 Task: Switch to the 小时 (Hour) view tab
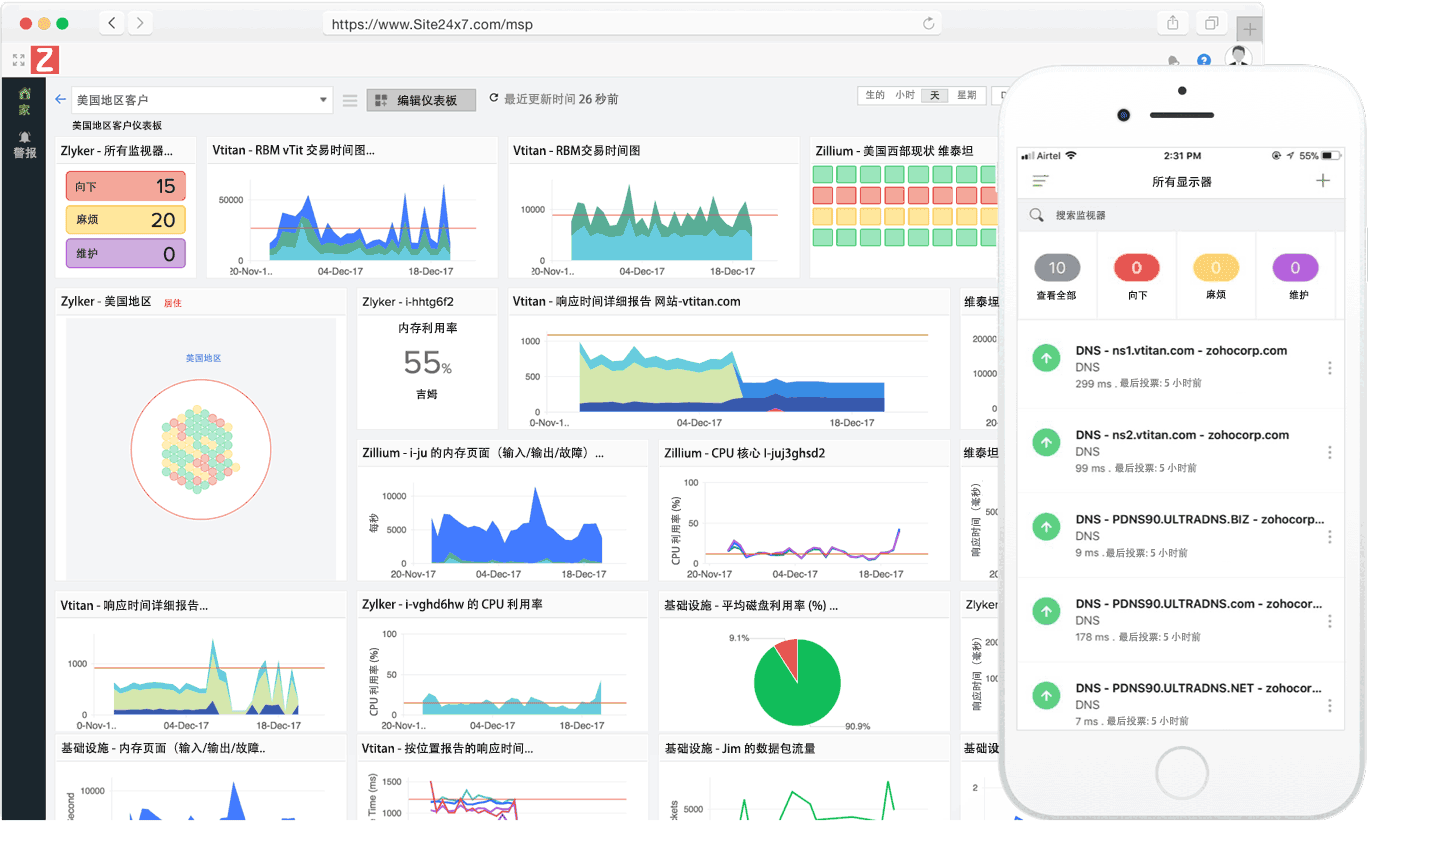[x=903, y=94]
